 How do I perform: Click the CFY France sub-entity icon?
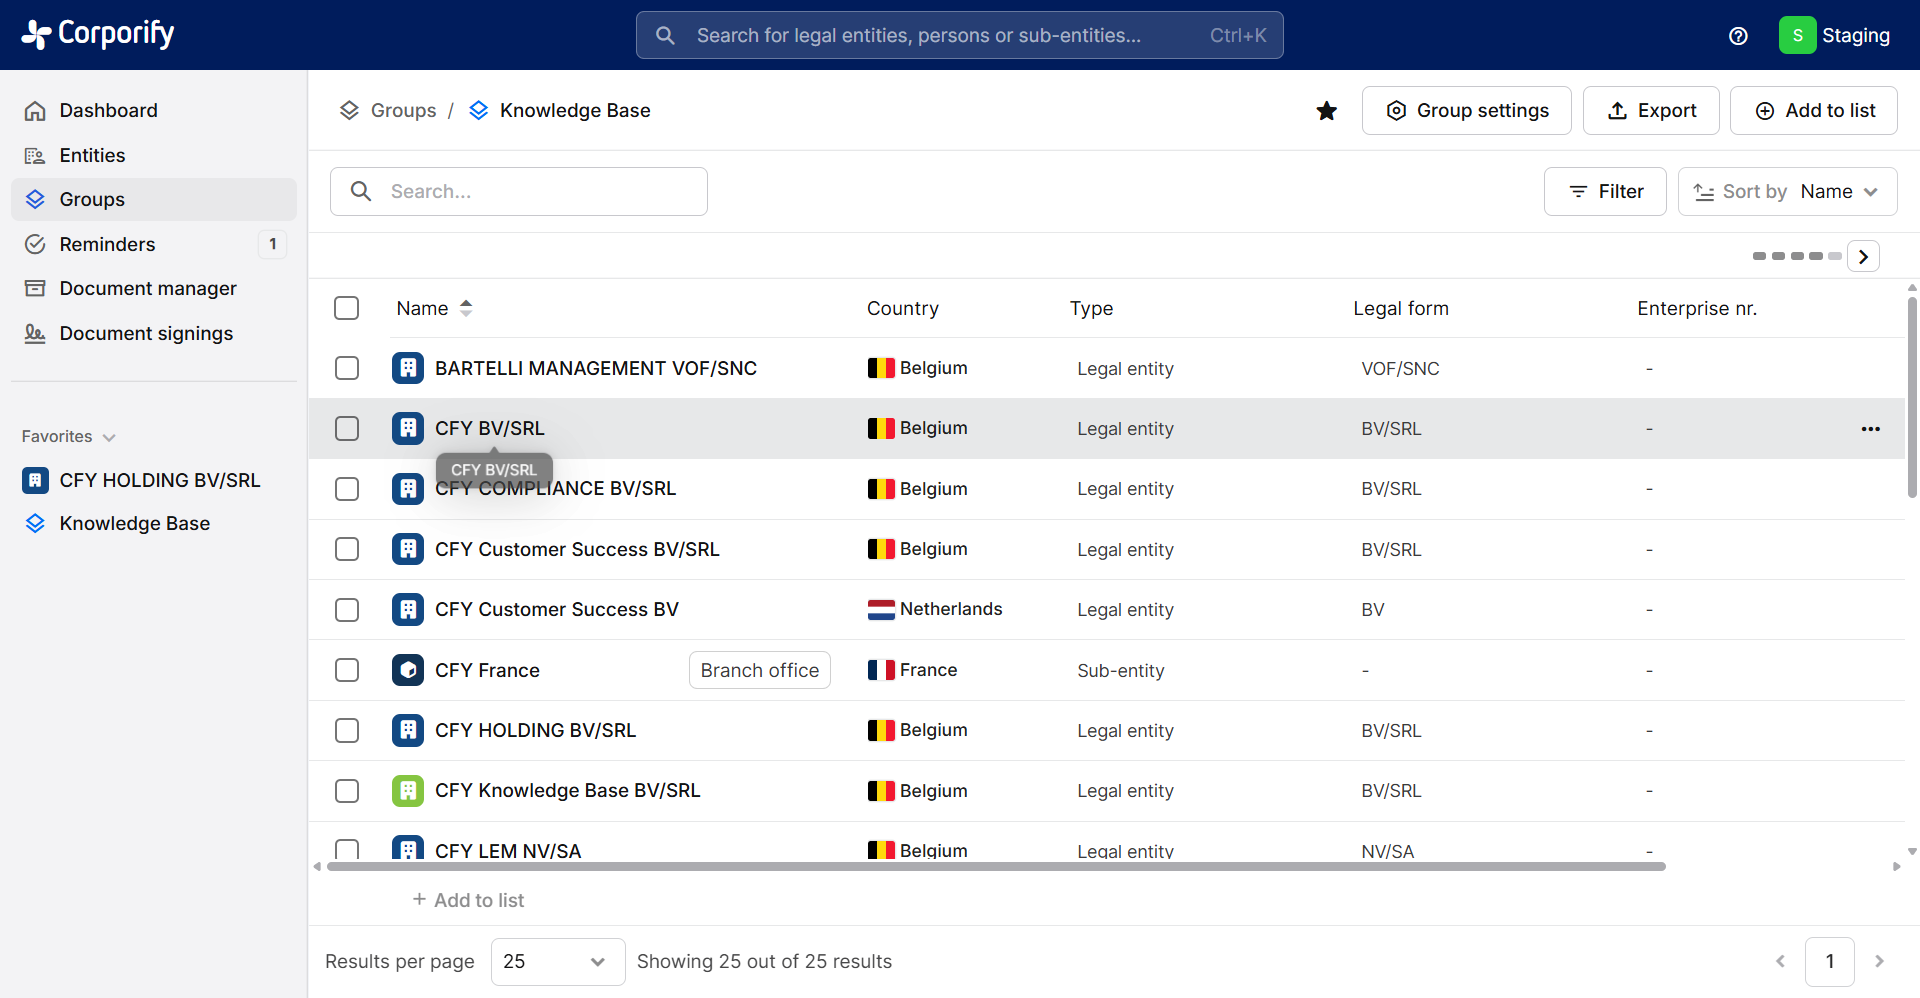(x=408, y=670)
